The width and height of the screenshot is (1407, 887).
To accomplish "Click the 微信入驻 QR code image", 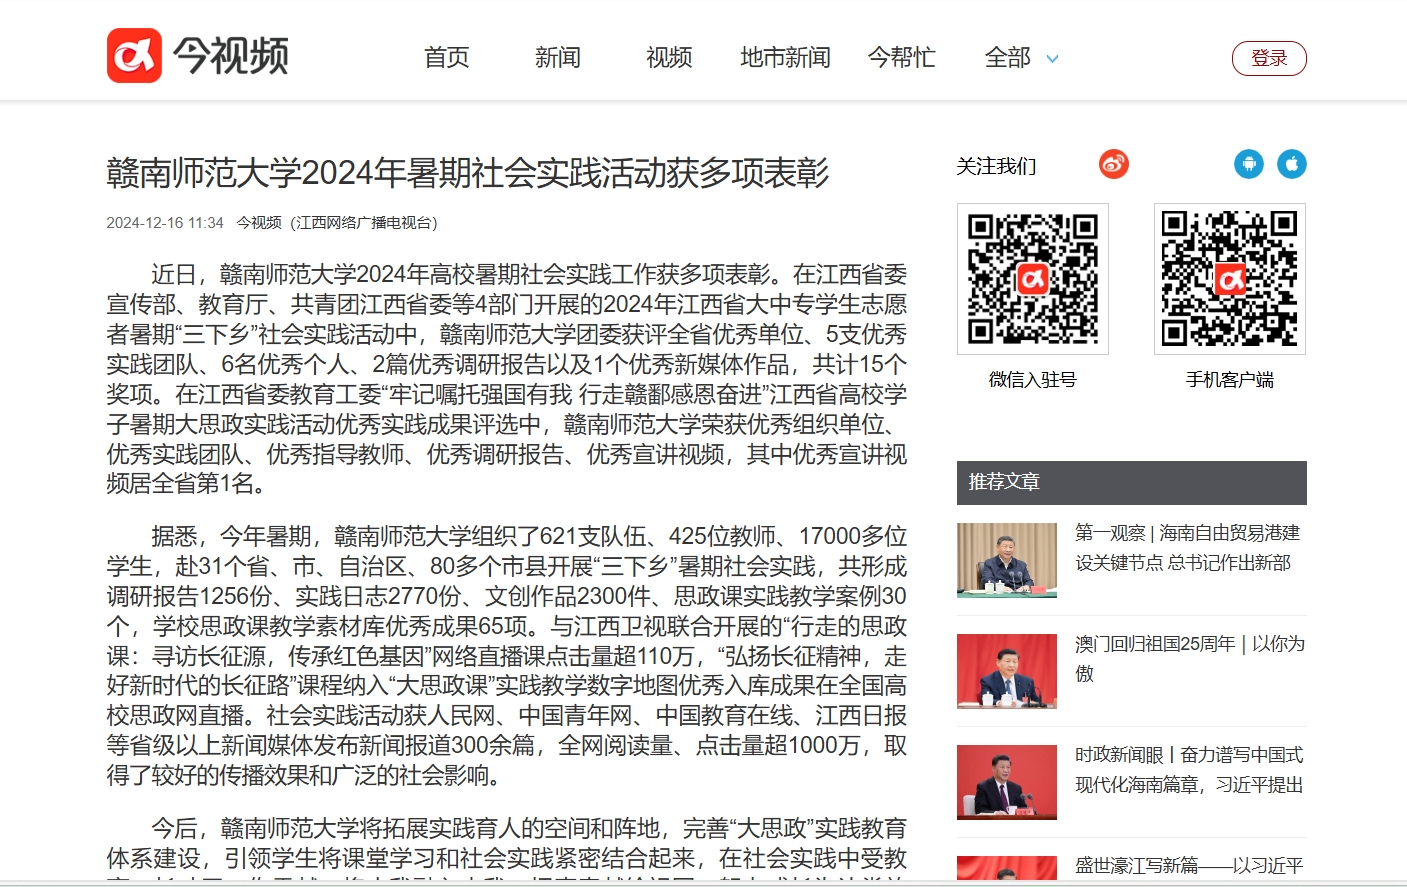I will pyautogui.click(x=1033, y=279).
